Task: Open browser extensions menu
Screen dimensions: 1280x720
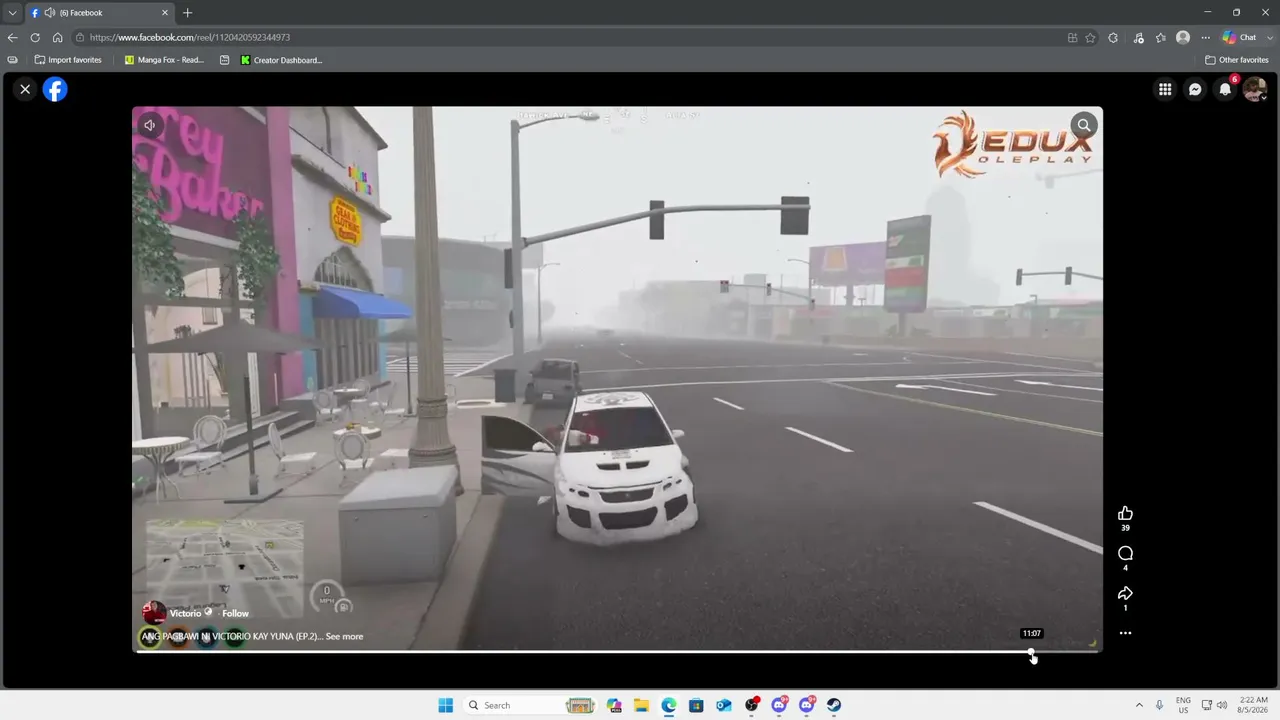Action: pyautogui.click(x=1113, y=37)
